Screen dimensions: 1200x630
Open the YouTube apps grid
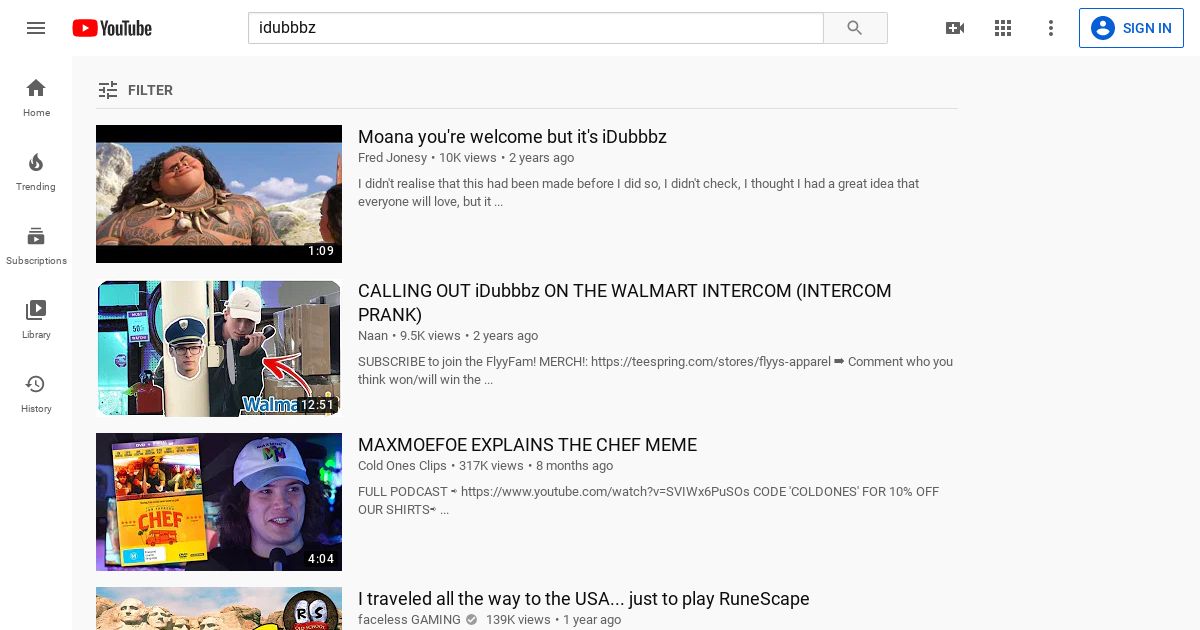click(1003, 28)
